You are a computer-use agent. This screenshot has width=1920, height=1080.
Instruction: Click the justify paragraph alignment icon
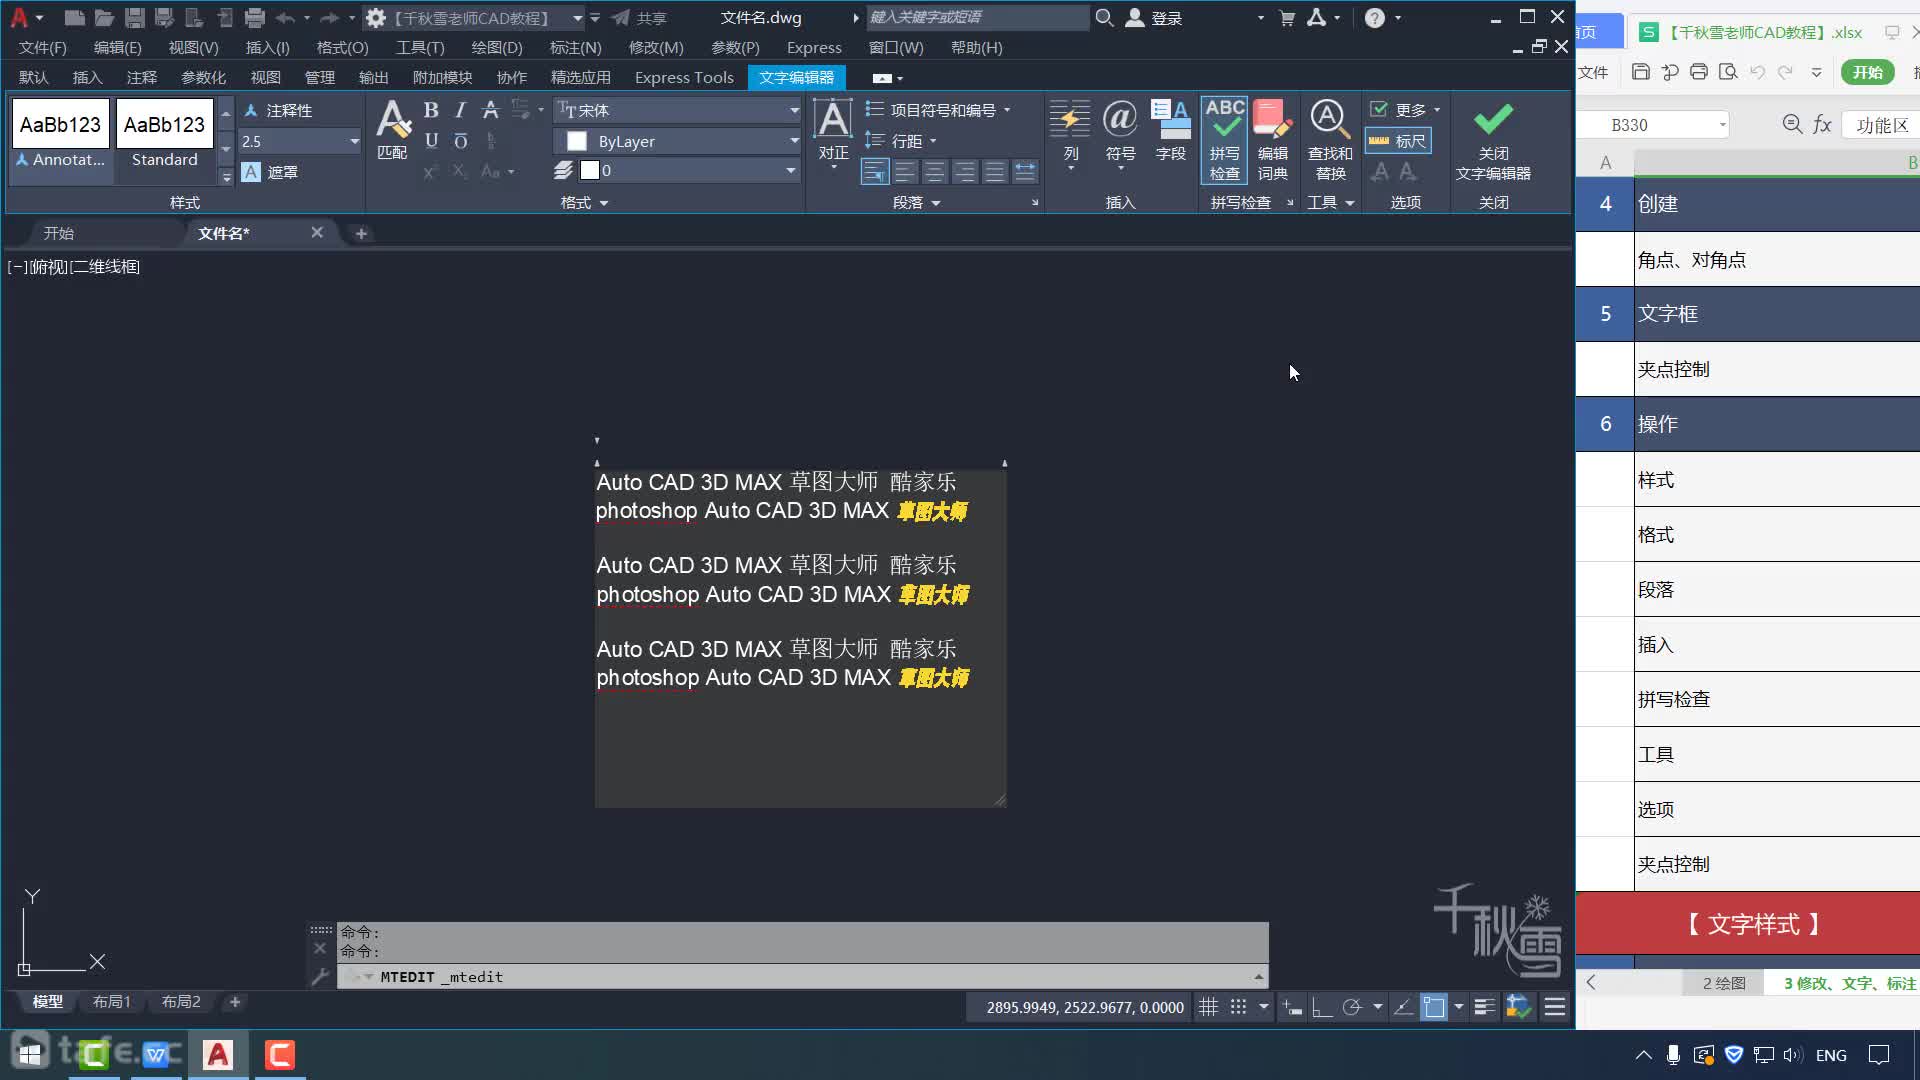click(x=995, y=172)
